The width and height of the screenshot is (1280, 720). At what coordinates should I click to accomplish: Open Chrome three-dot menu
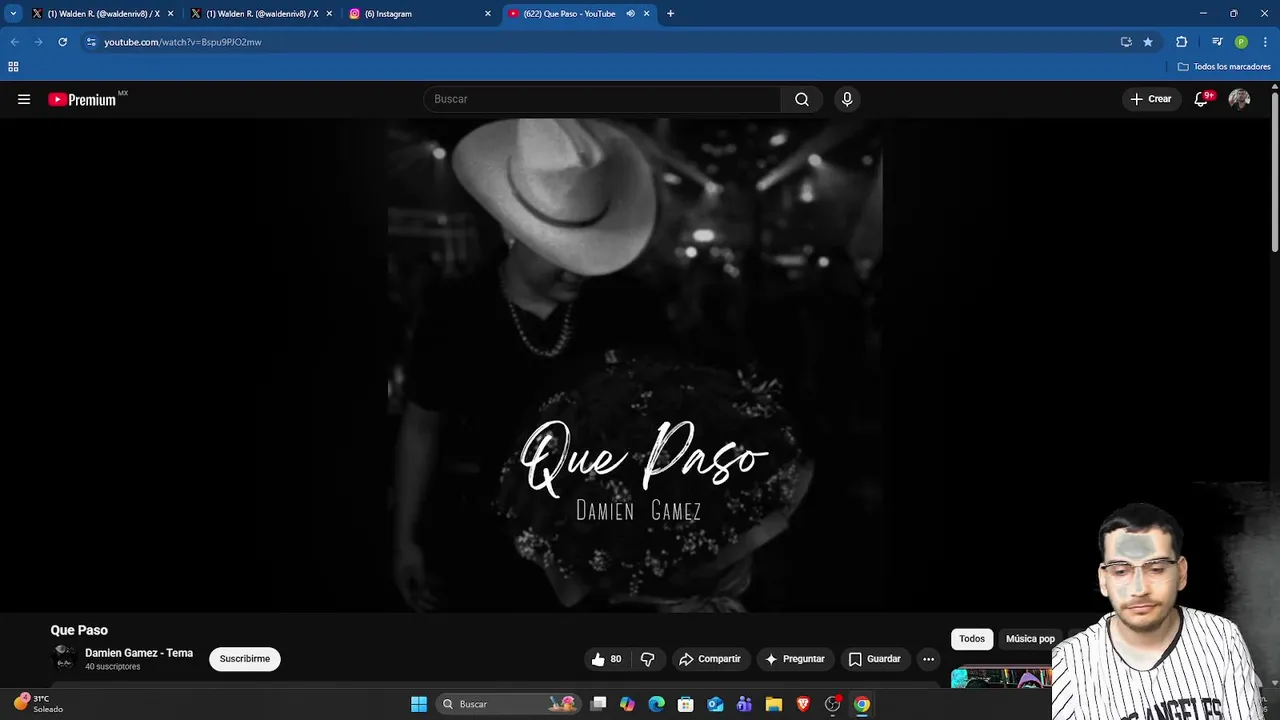pos(1265,42)
